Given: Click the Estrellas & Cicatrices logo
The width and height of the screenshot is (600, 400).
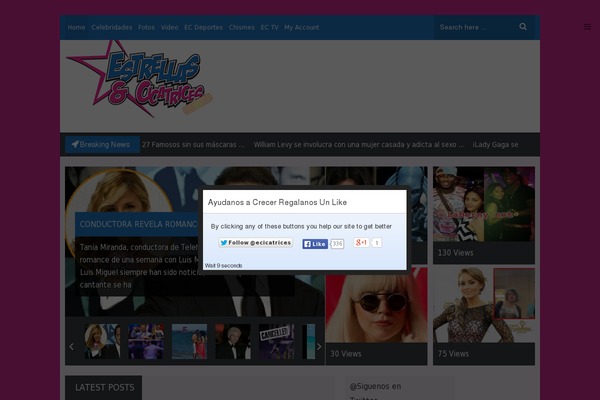Looking at the screenshot, I should coord(139,78).
